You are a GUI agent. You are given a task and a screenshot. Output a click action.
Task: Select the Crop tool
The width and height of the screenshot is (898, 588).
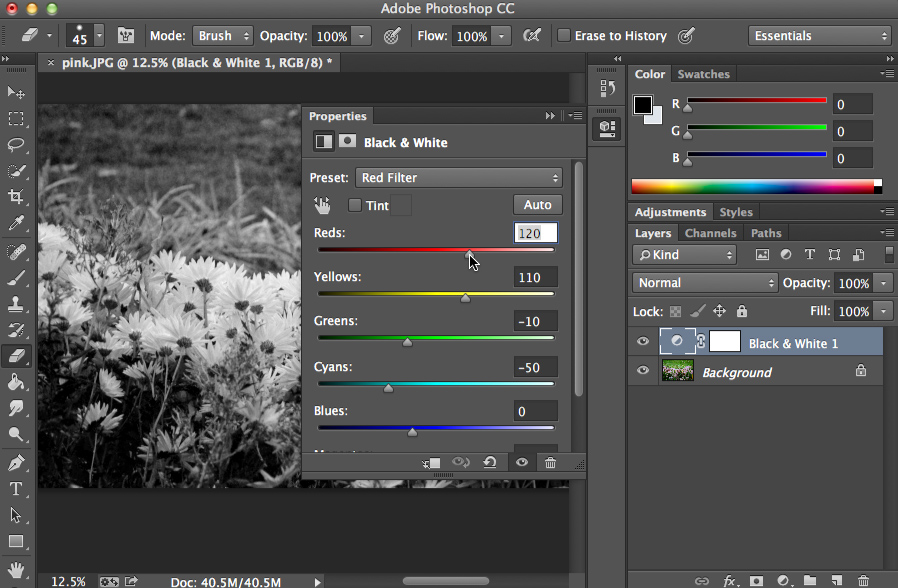click(16, 196)
